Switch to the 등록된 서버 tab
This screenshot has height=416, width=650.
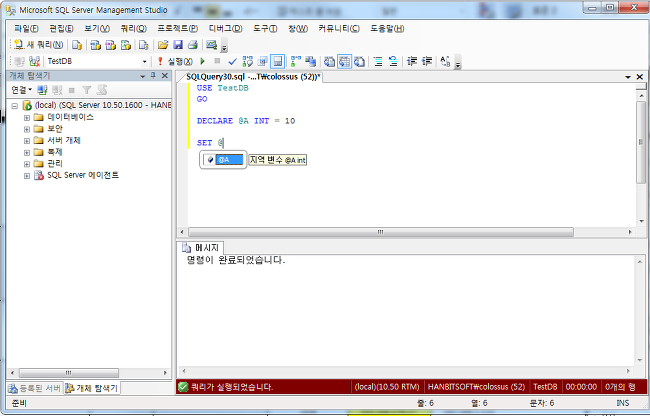[35, 388]
